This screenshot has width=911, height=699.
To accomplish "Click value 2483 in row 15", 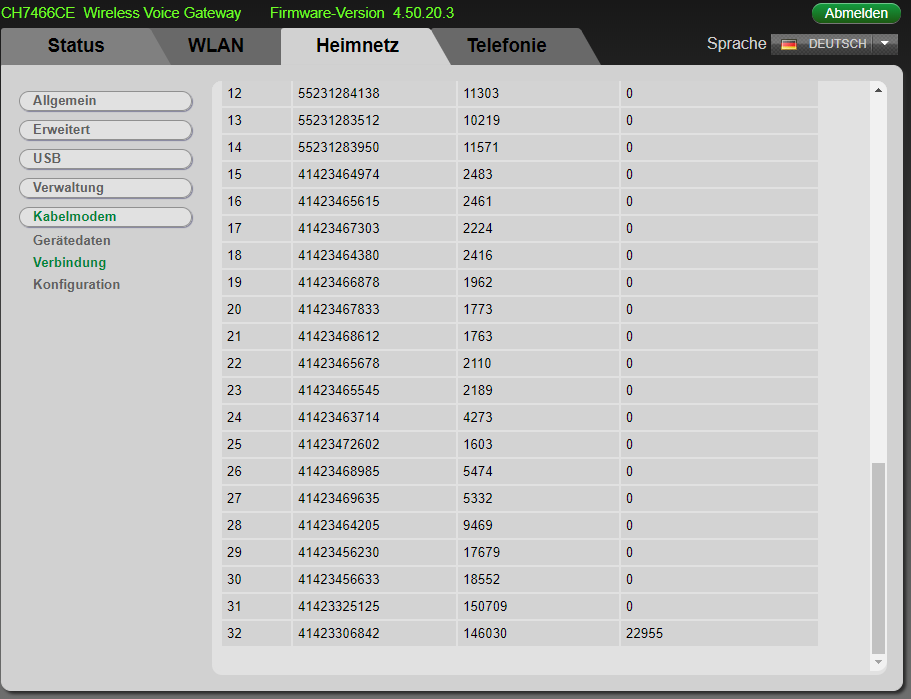I will tap(478, 174).
